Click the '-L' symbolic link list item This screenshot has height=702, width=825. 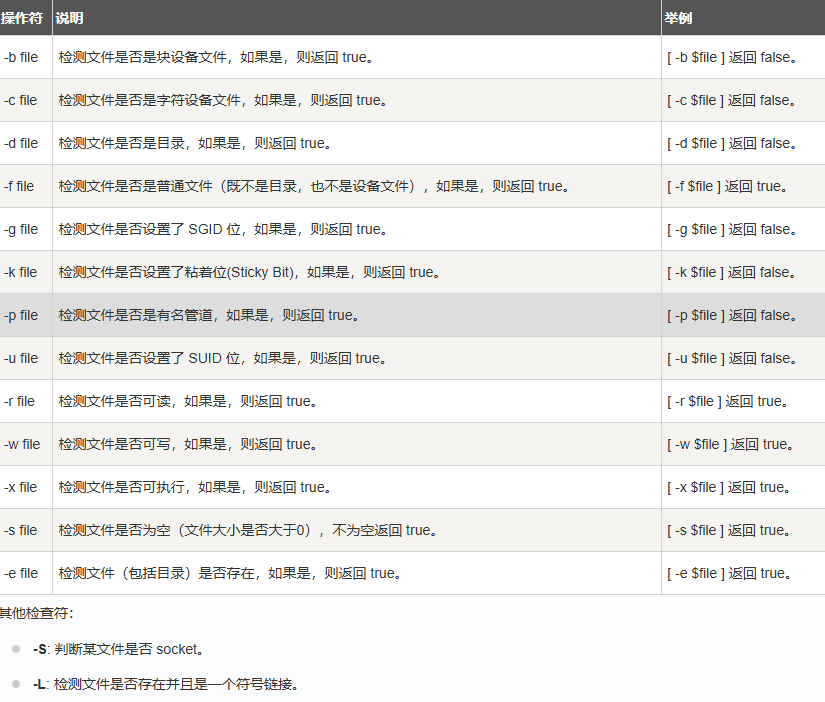(x=166, y=684)
